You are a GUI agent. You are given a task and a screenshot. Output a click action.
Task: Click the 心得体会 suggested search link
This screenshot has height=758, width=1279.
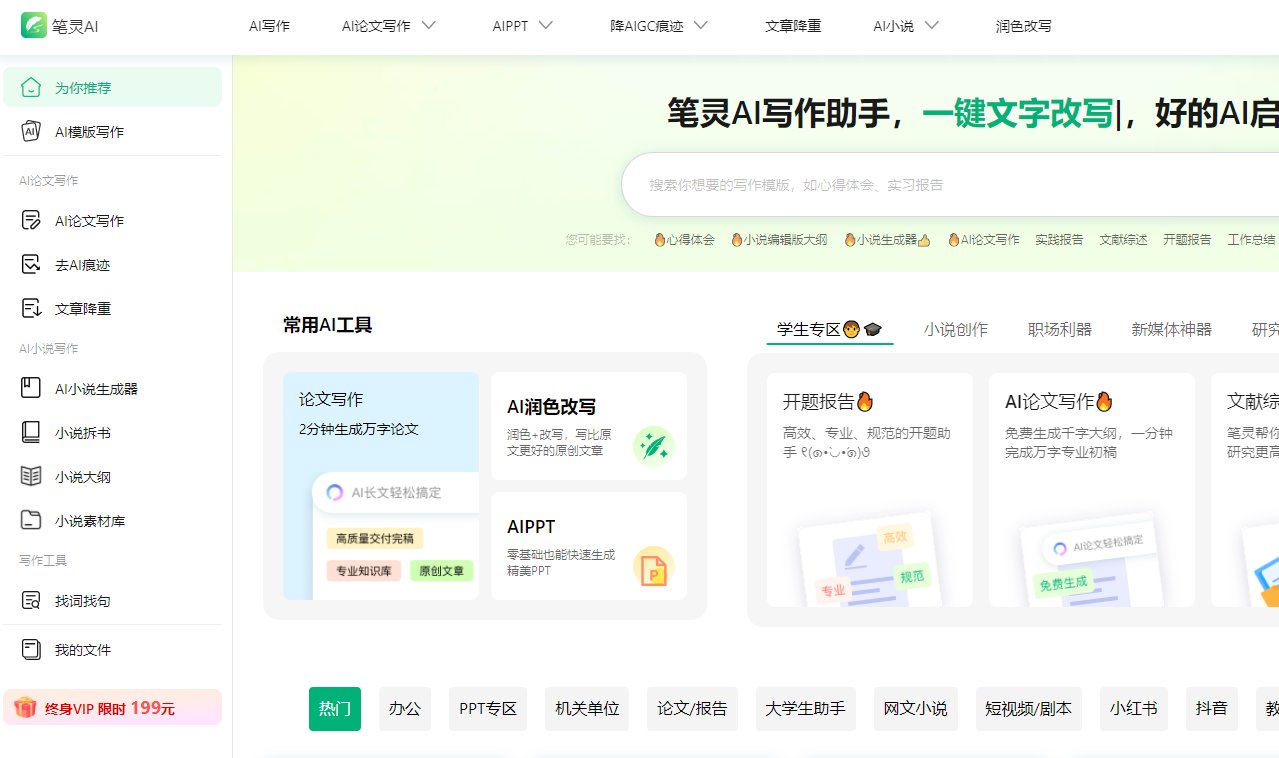click(x=685, y=240)
